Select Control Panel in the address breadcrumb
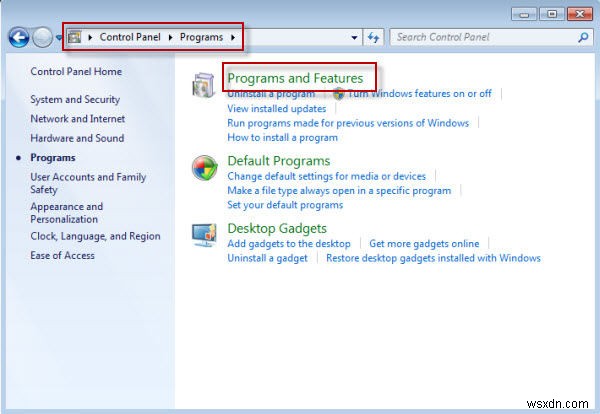The image size is (600, 414). (130, 37)
